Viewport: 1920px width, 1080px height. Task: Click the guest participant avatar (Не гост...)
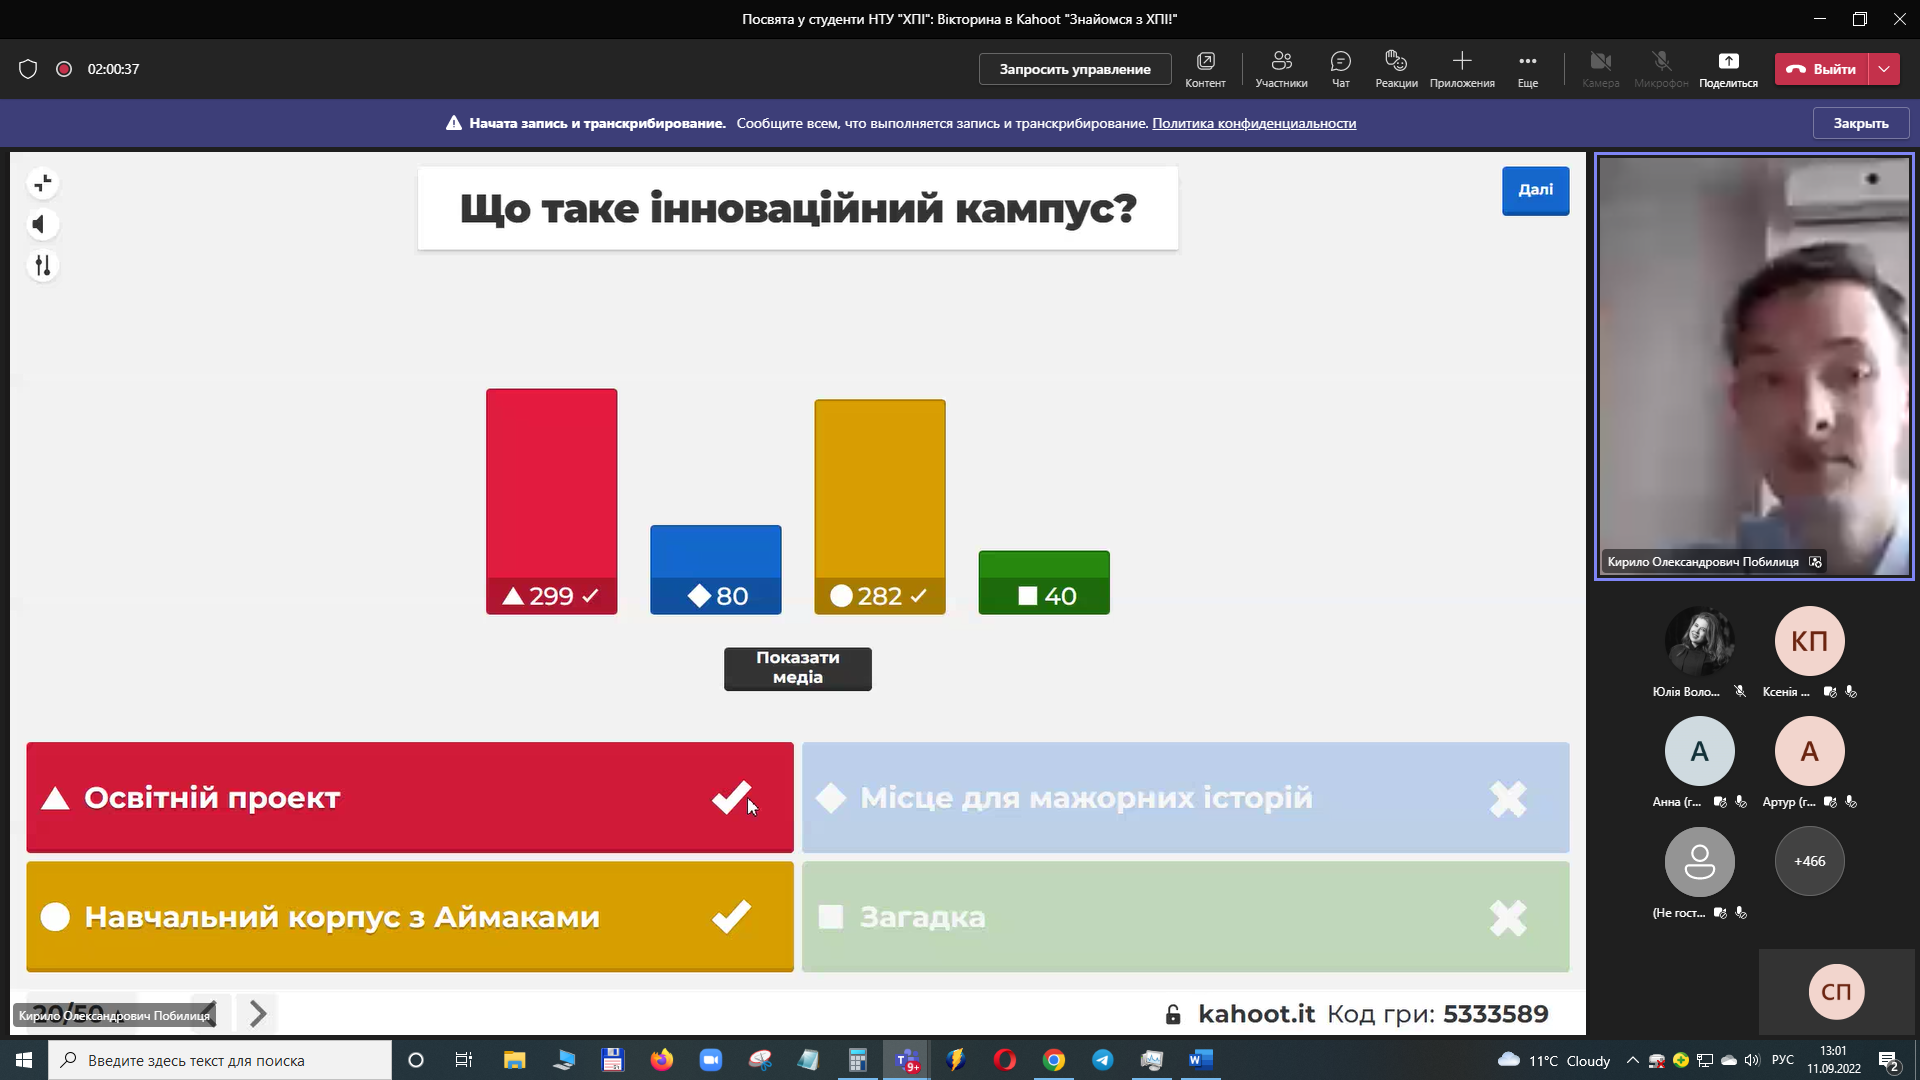click(1699, 861)
